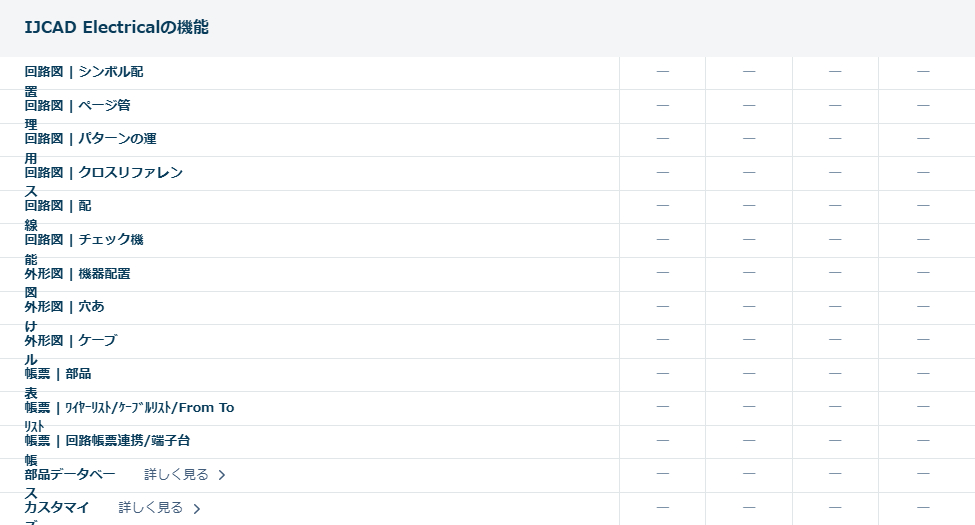Click the 帳票 | 回路帳票連携/端子台帳 feature label
The height and width of the screenshot is (525, 975).
(x=107, y=440)
